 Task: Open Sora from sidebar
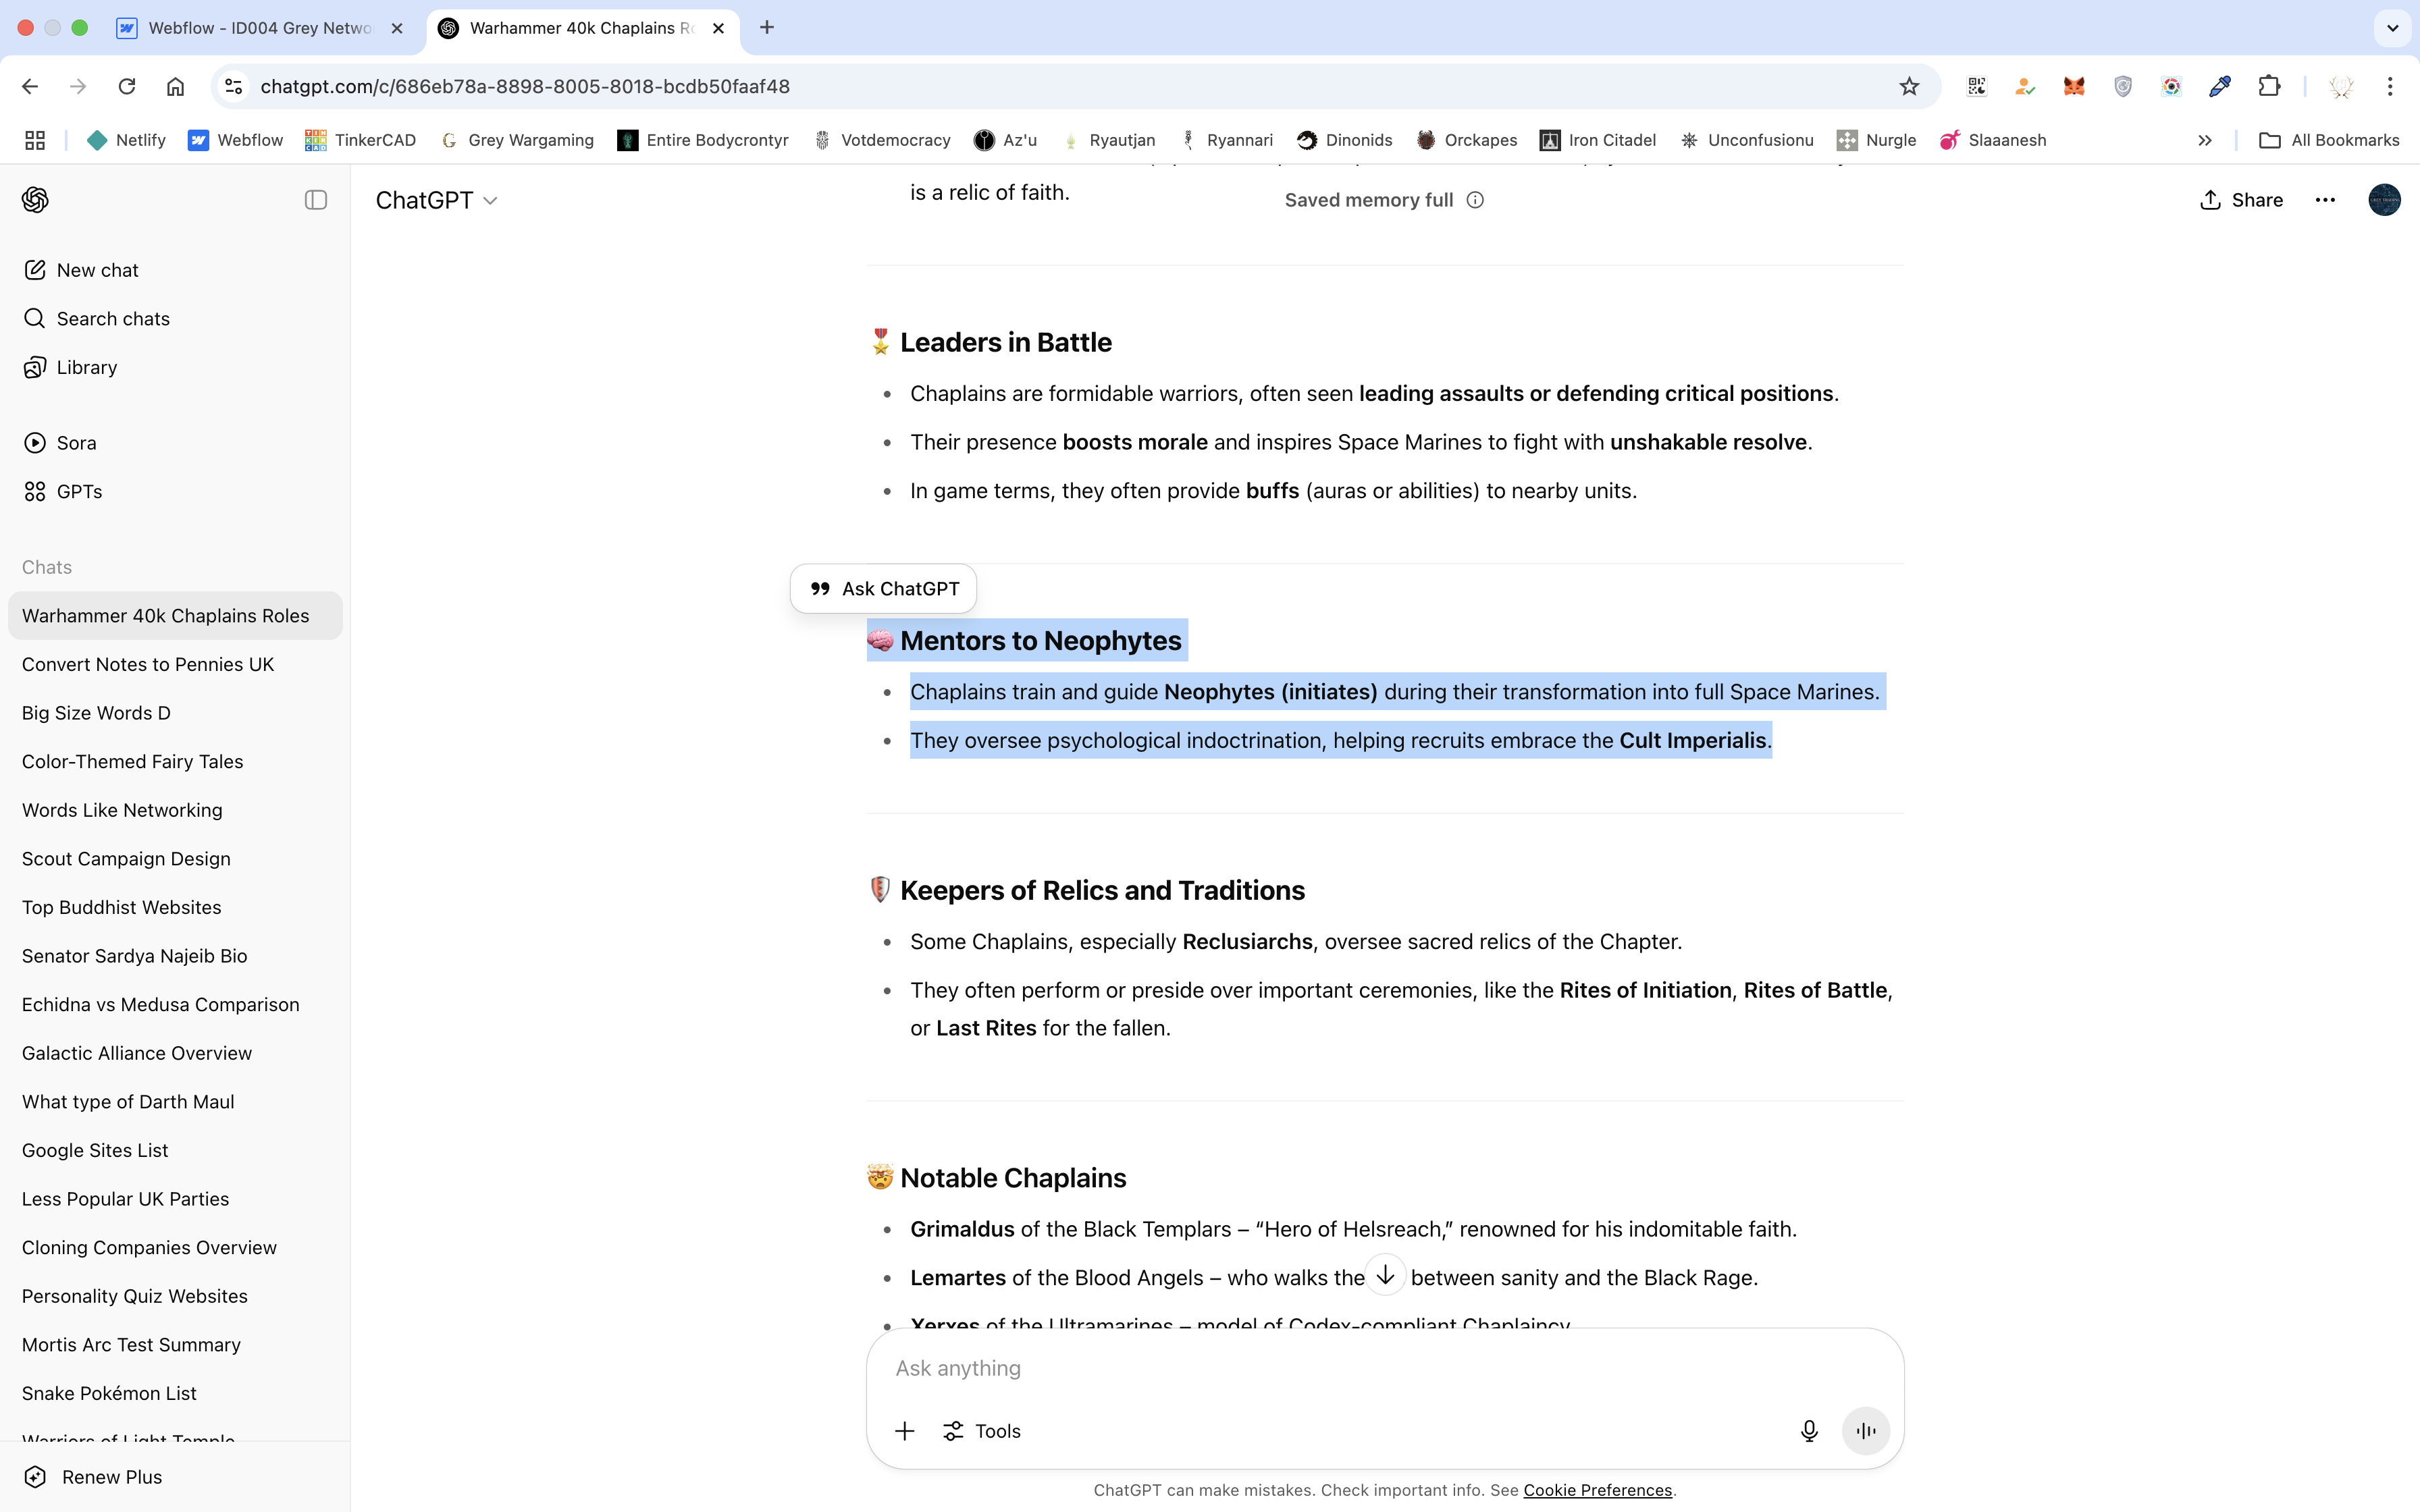(76, 443)
